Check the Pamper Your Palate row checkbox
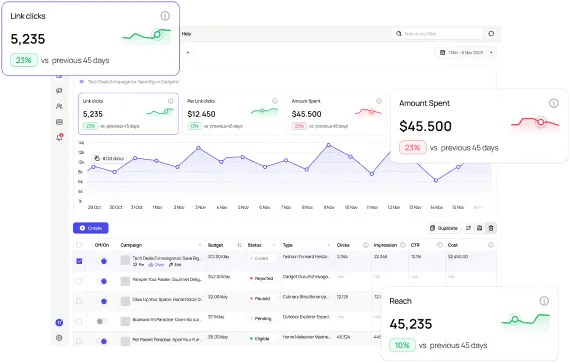Screen dimensions: 570x363 tap(79, 281)
